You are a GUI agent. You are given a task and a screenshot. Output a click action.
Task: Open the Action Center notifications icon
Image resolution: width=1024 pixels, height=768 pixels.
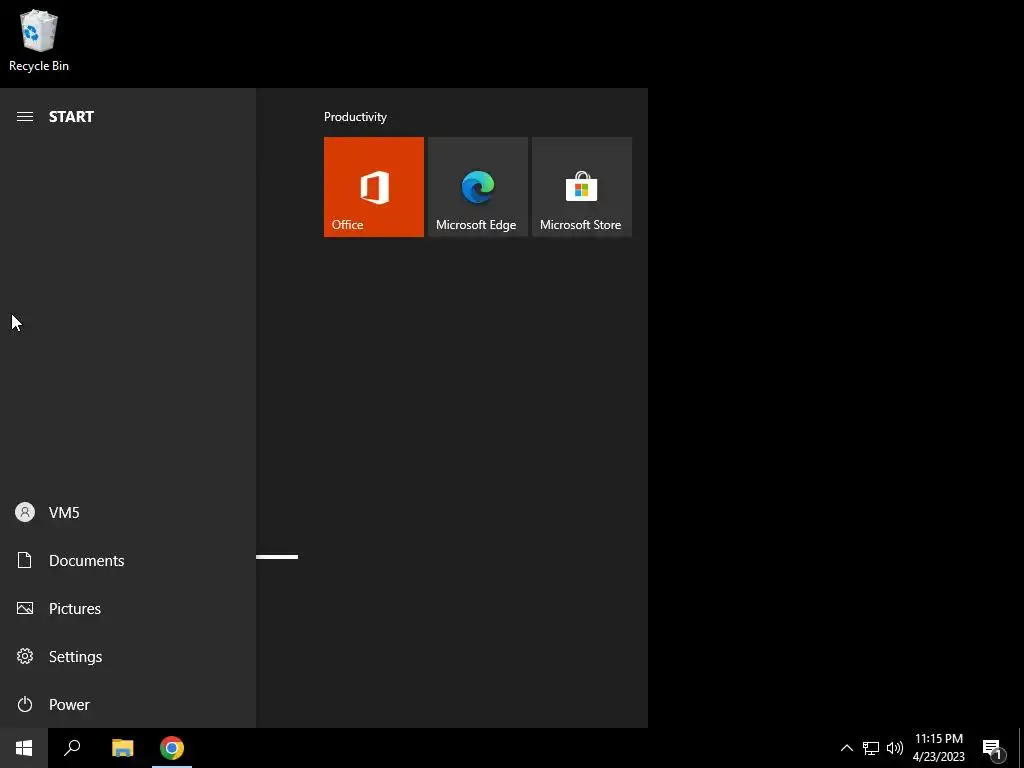[993, 748]
